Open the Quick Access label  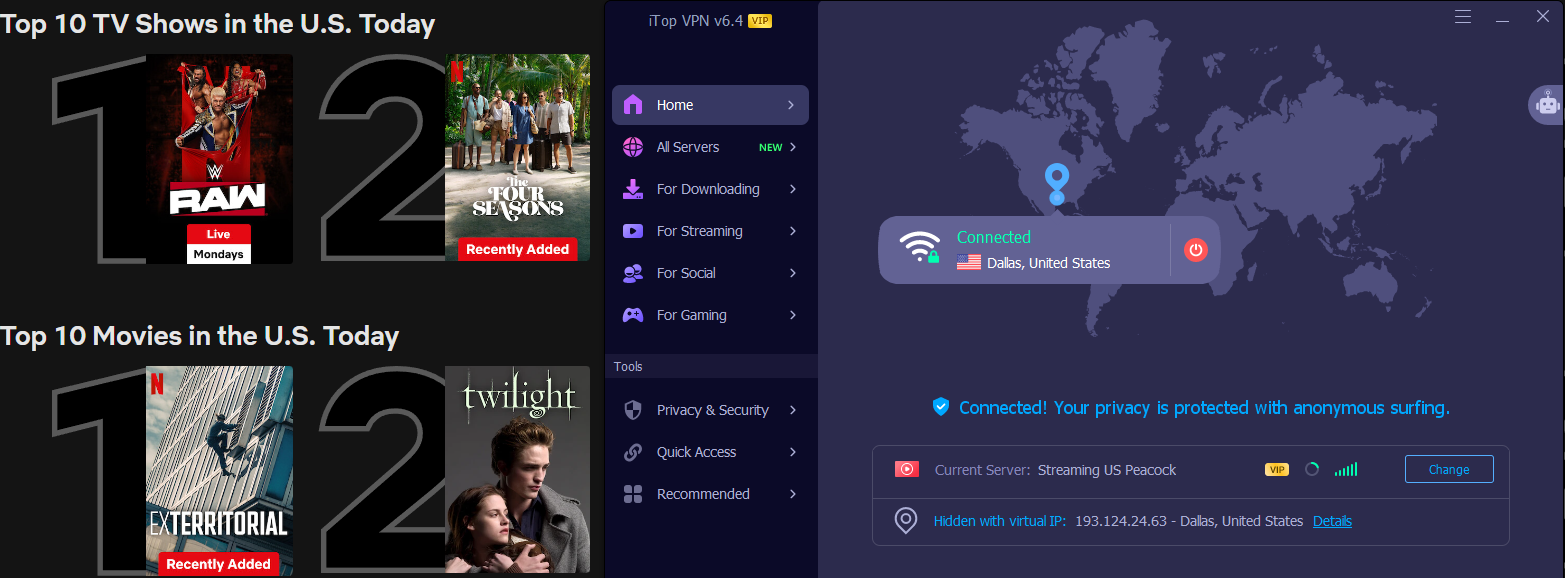(696, 452)
